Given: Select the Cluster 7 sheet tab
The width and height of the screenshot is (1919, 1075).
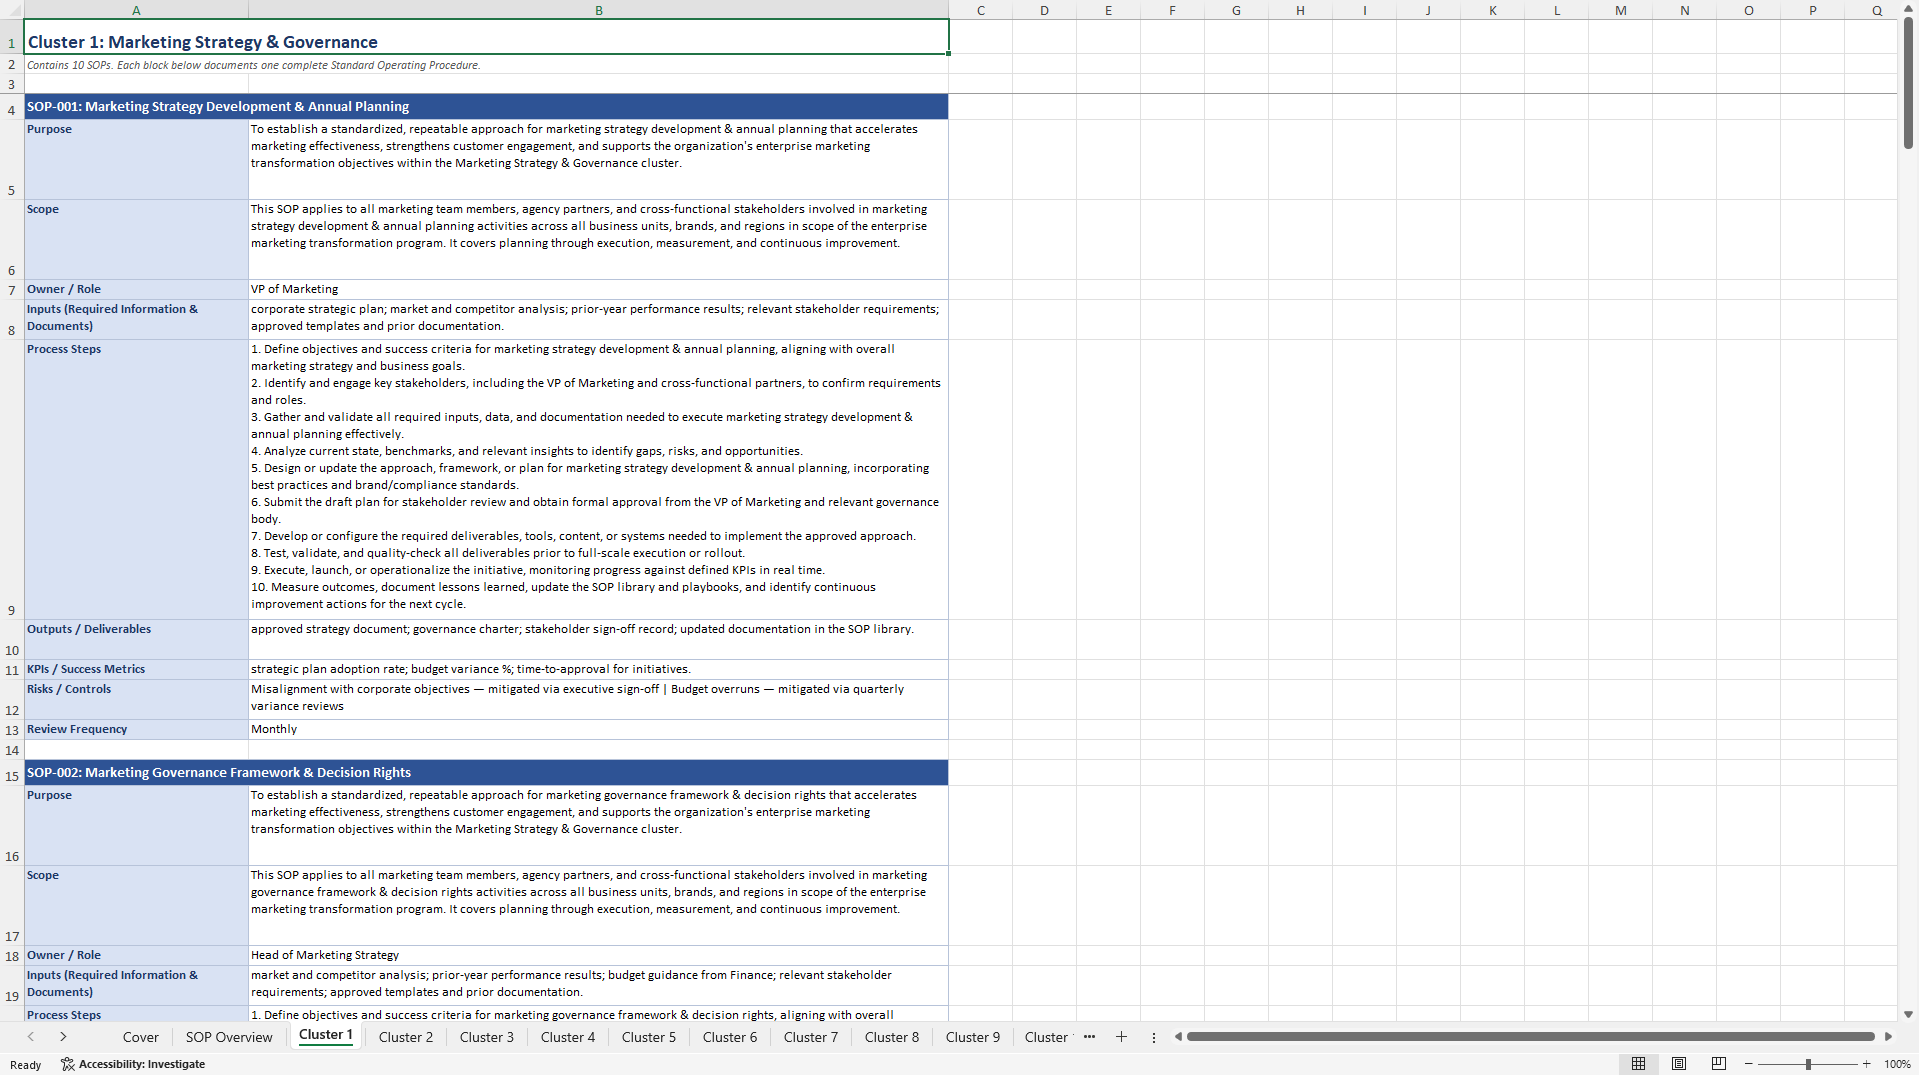Looking at the screenshot, I should [x=811, y=1037].
